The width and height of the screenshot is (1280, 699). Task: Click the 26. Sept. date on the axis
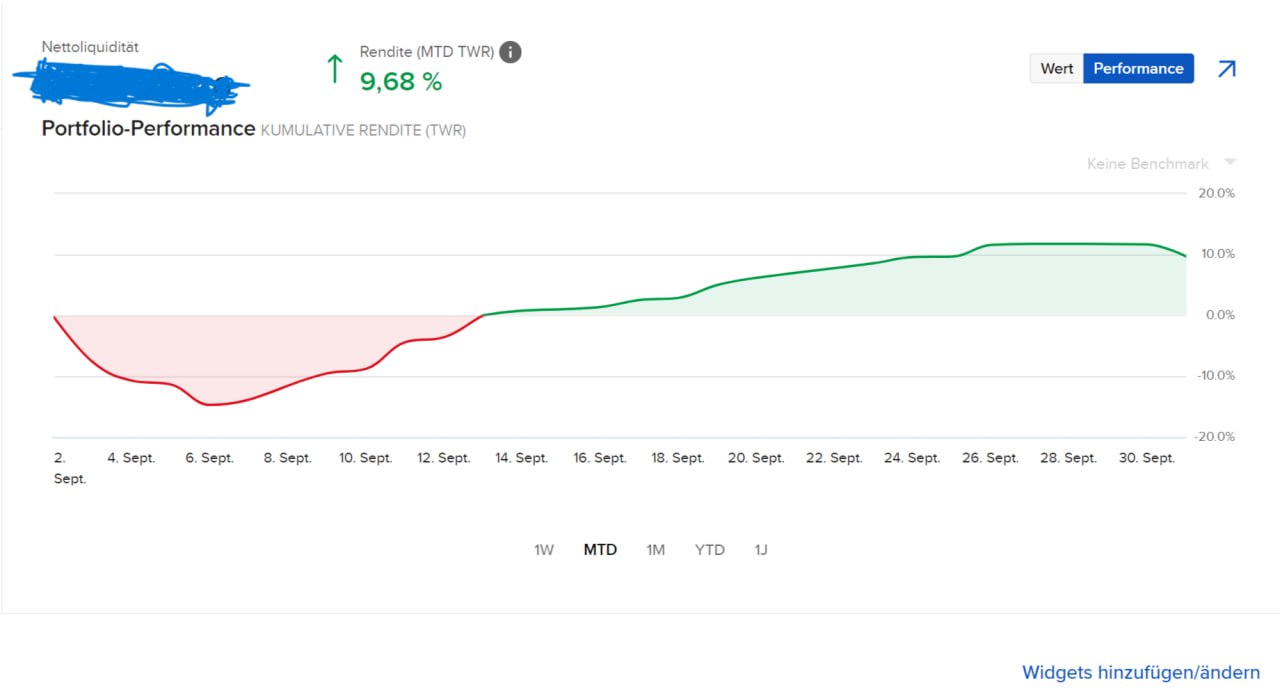click(x=990, y=458)
